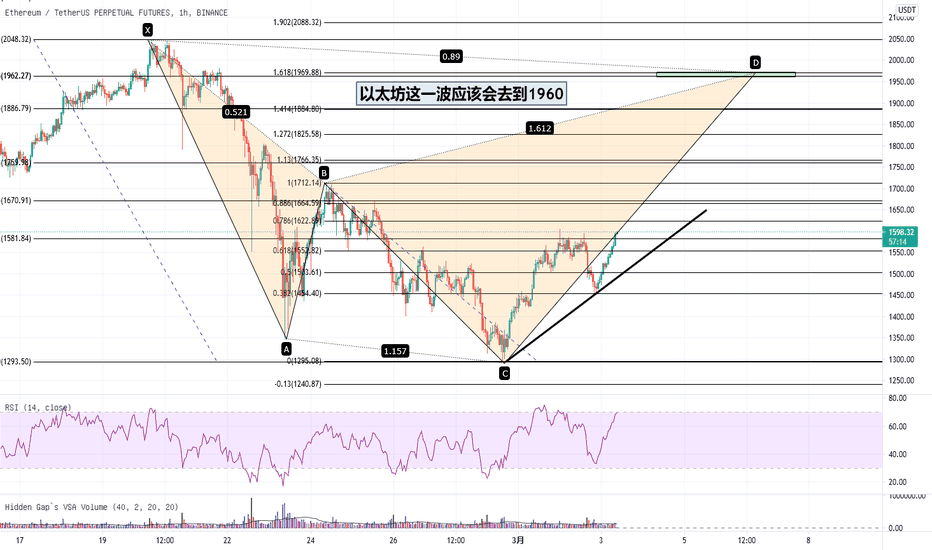Viewport: 932px width, 550px height.
Task: Click the 0(1296.08) Fibonacci level label
Action: [304, 361]
